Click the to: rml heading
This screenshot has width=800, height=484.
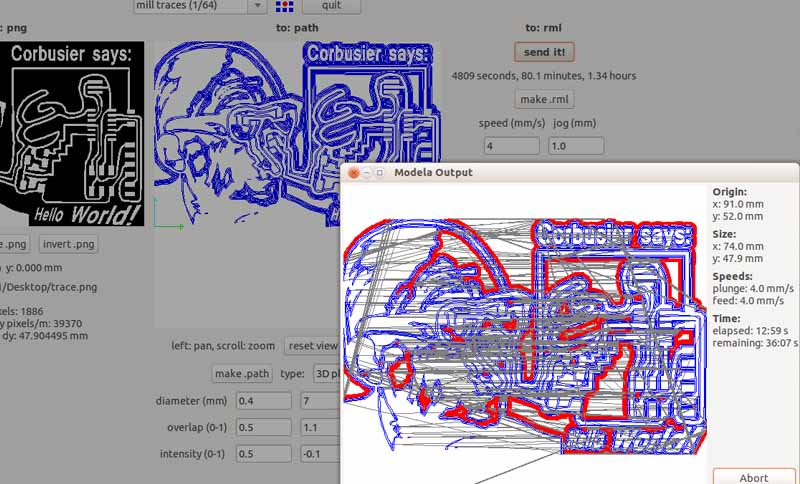click(x=543, y=28)
